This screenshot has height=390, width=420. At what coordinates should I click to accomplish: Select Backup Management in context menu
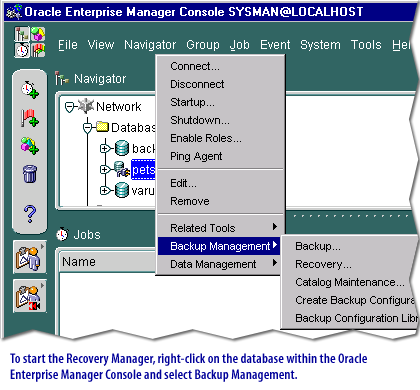220,246
